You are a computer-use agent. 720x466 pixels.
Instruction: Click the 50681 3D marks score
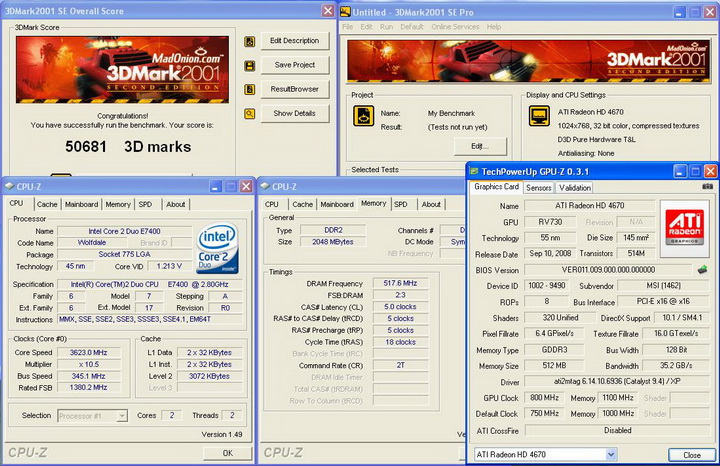coord(128,147)
